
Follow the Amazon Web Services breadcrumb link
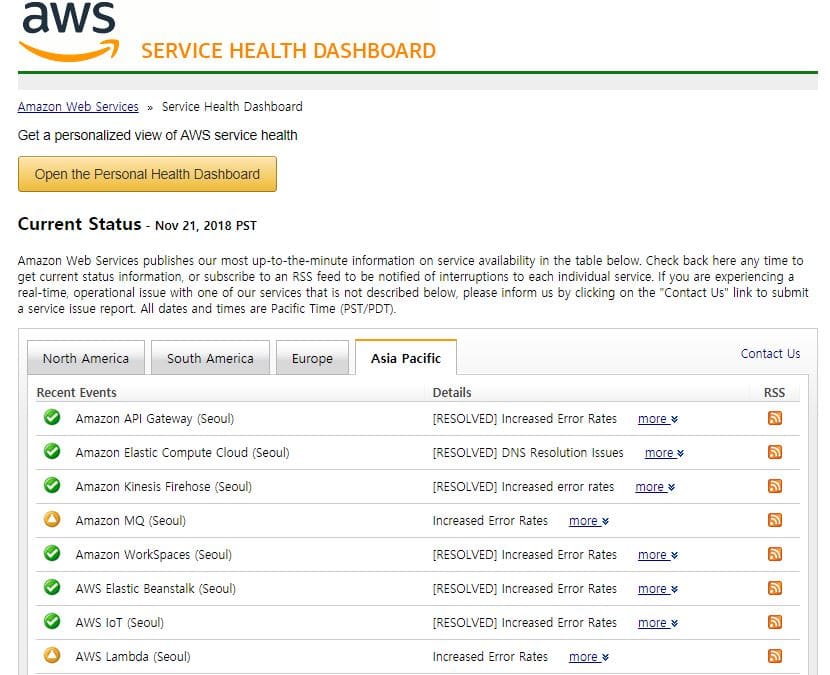pos(78,106)
